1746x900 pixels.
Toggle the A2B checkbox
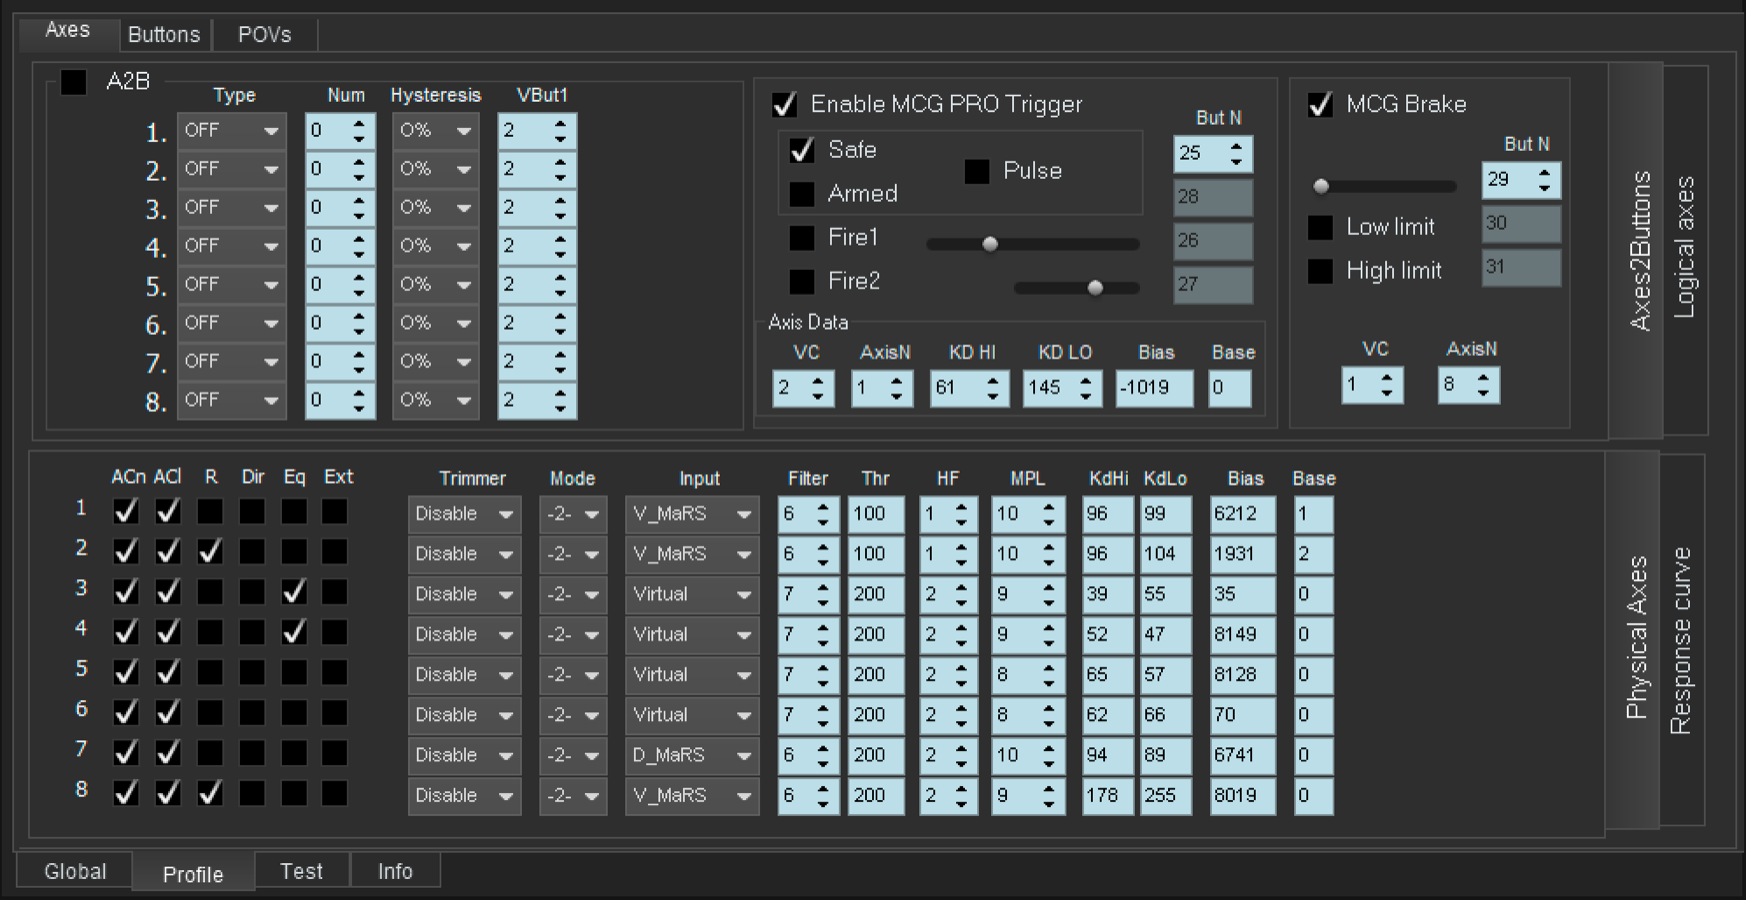point(74,82)
